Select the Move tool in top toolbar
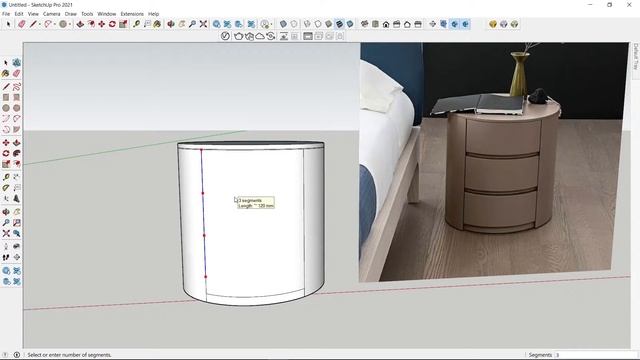 pyautogui.click(x=101, y=24)
